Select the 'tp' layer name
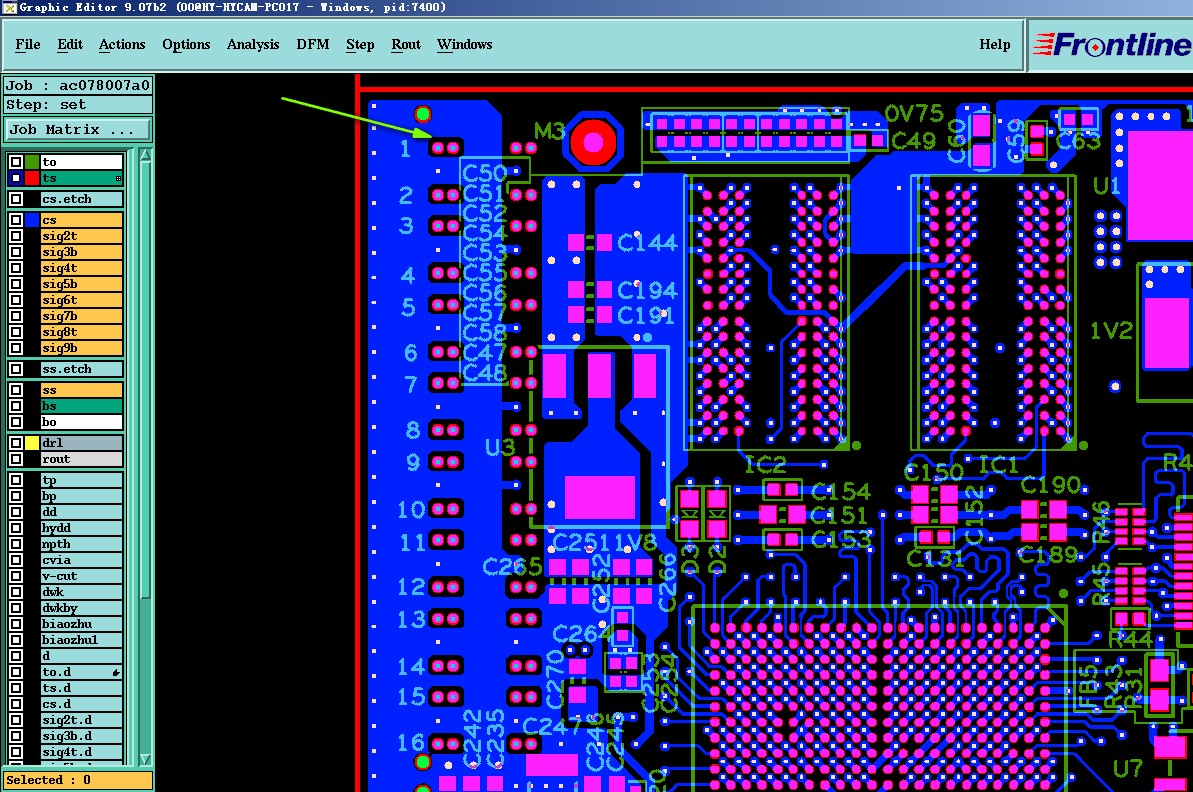 pyautogui.click(x=81, y=480)
